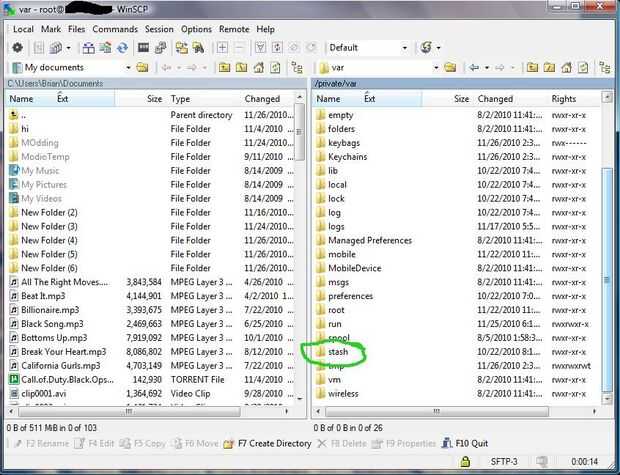Open the Files menu

click(x=76, y=29)
